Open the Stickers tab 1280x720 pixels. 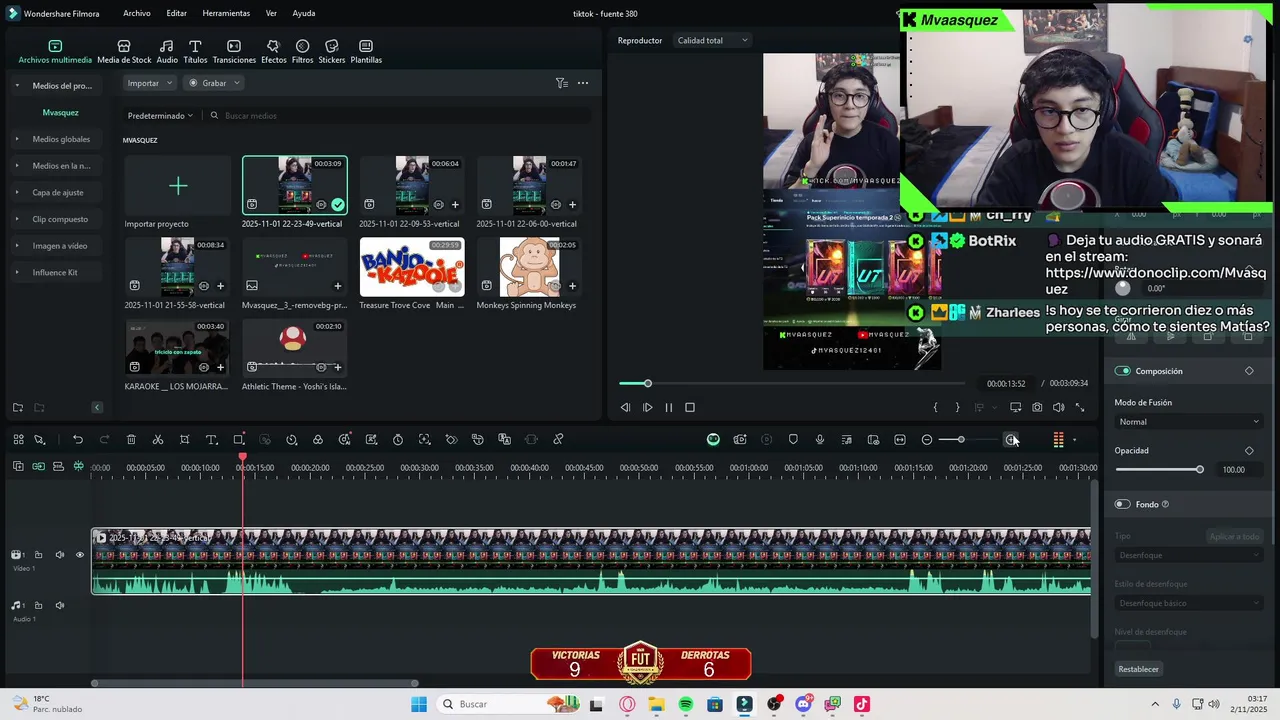click(x=332, y=52)
